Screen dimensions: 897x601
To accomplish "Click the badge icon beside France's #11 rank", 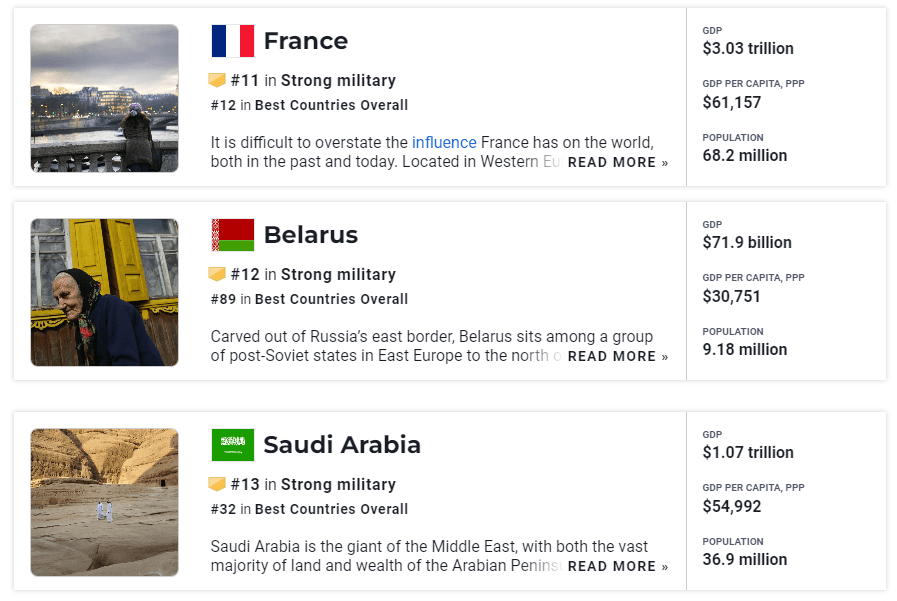I will [x=217, y=80].
